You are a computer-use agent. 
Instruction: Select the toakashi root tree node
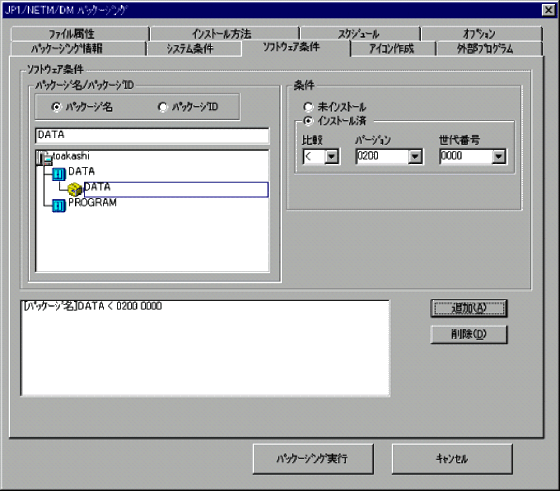pos(71,156)
